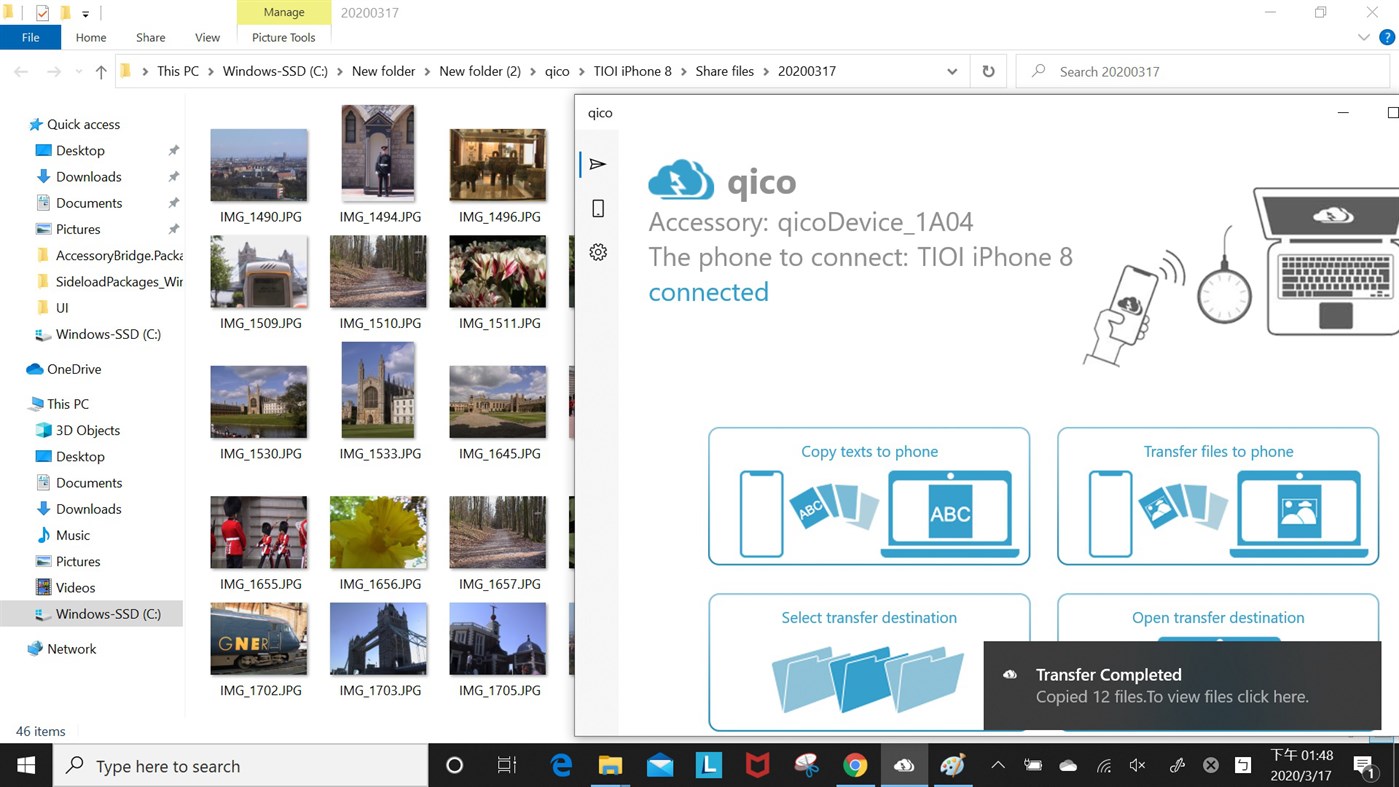Refresh the folder with the refresh icon
Viewport: 1399px width, 787px height.
click(987, 71)
